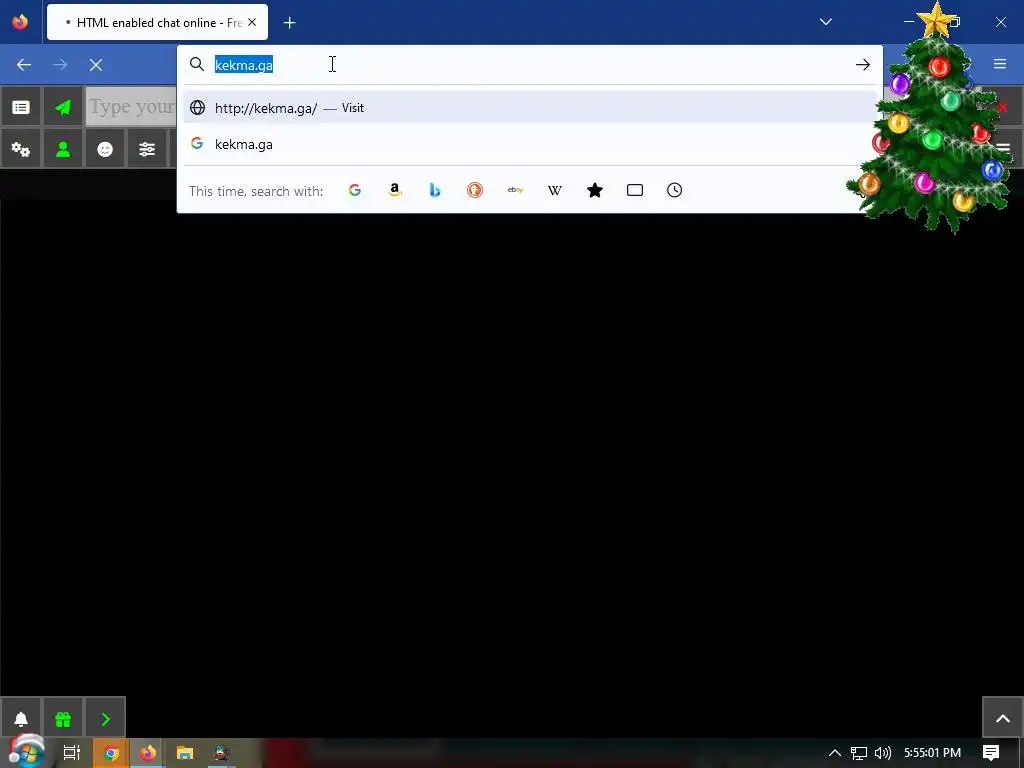Open Task View on the taskbar
This screenshot has width=1024, height=768.
point(72,753)
